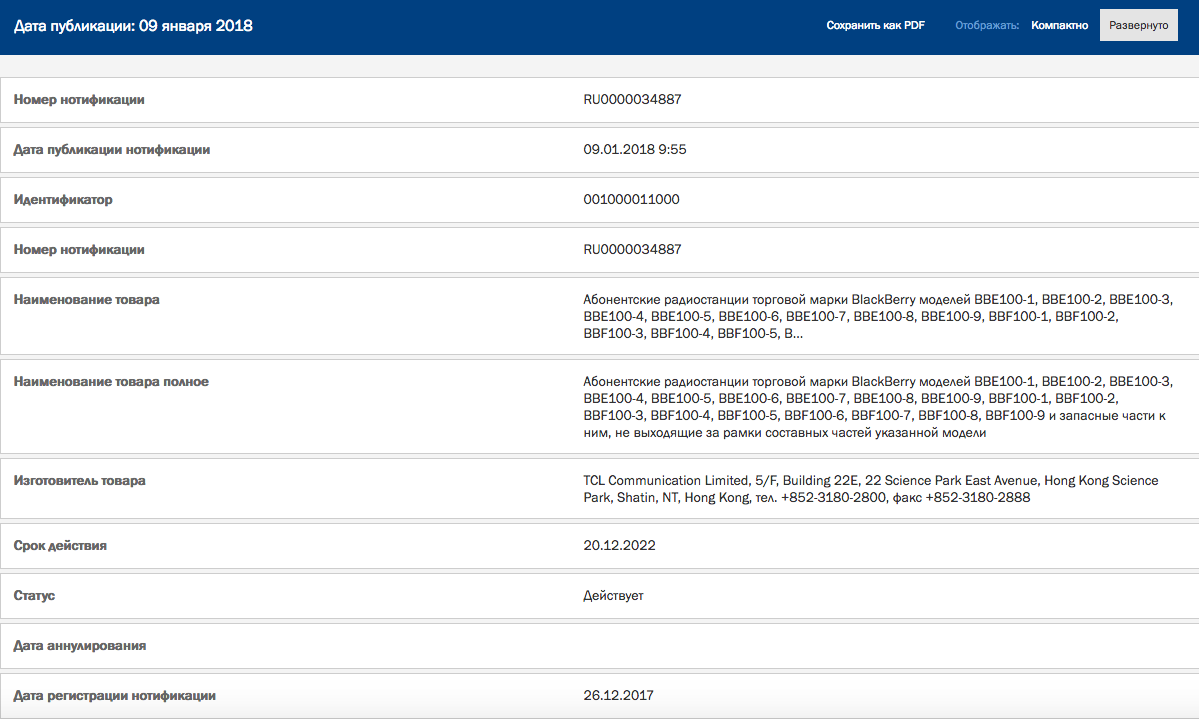Click the status value 'Действует'
This screenshot has width=1199, height=719.
(613, 596)
